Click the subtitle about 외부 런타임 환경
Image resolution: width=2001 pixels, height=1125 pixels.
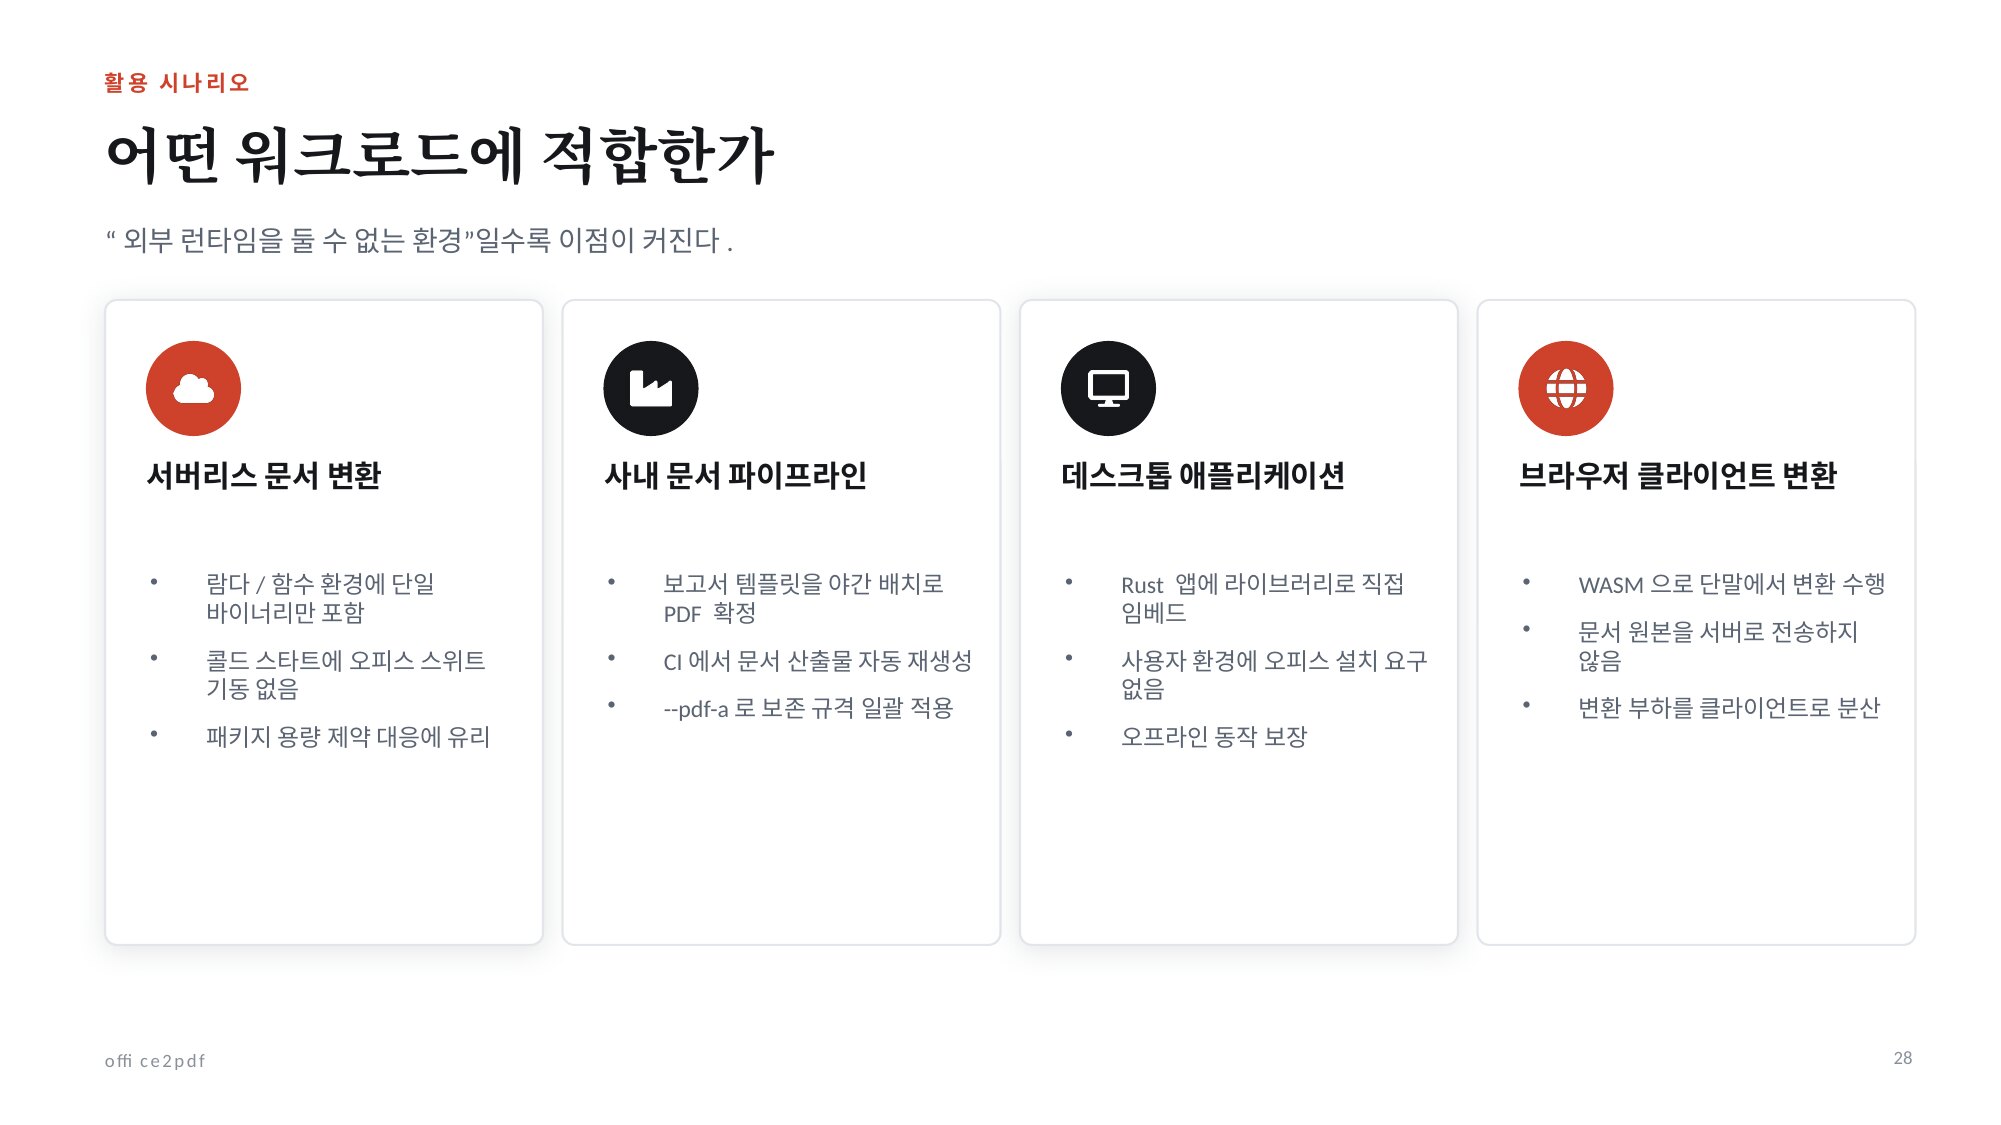point(420,240)
